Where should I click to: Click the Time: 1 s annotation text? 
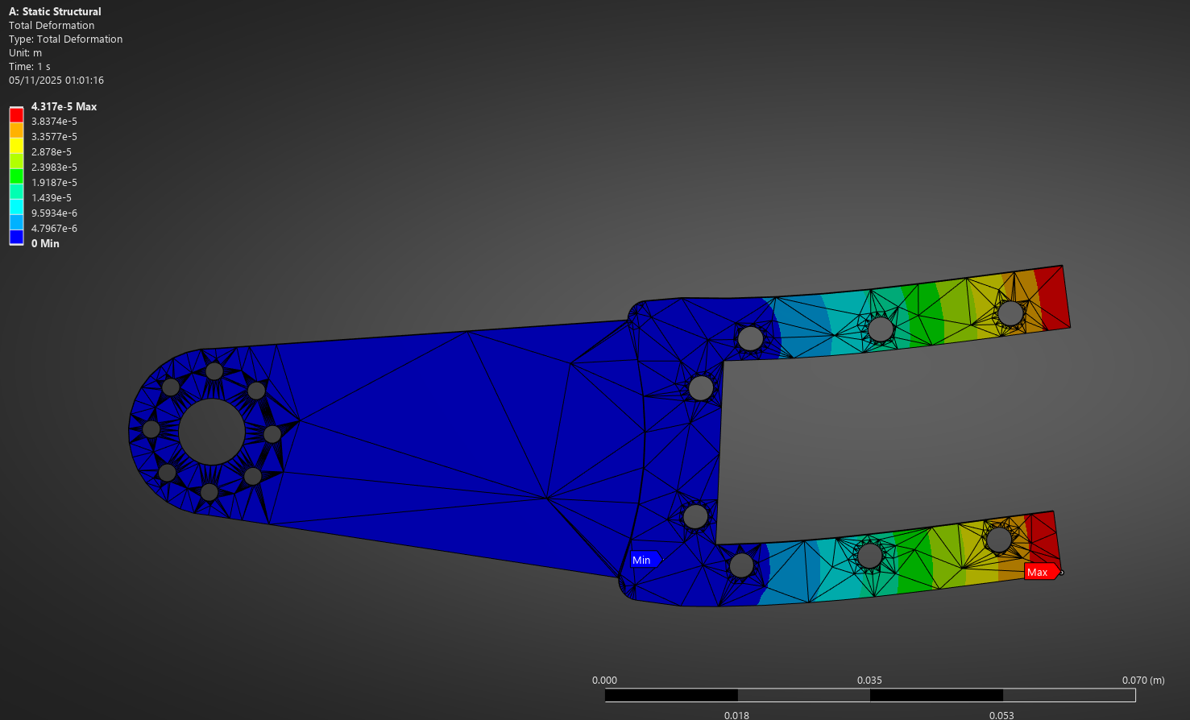[x=31, y=66]
